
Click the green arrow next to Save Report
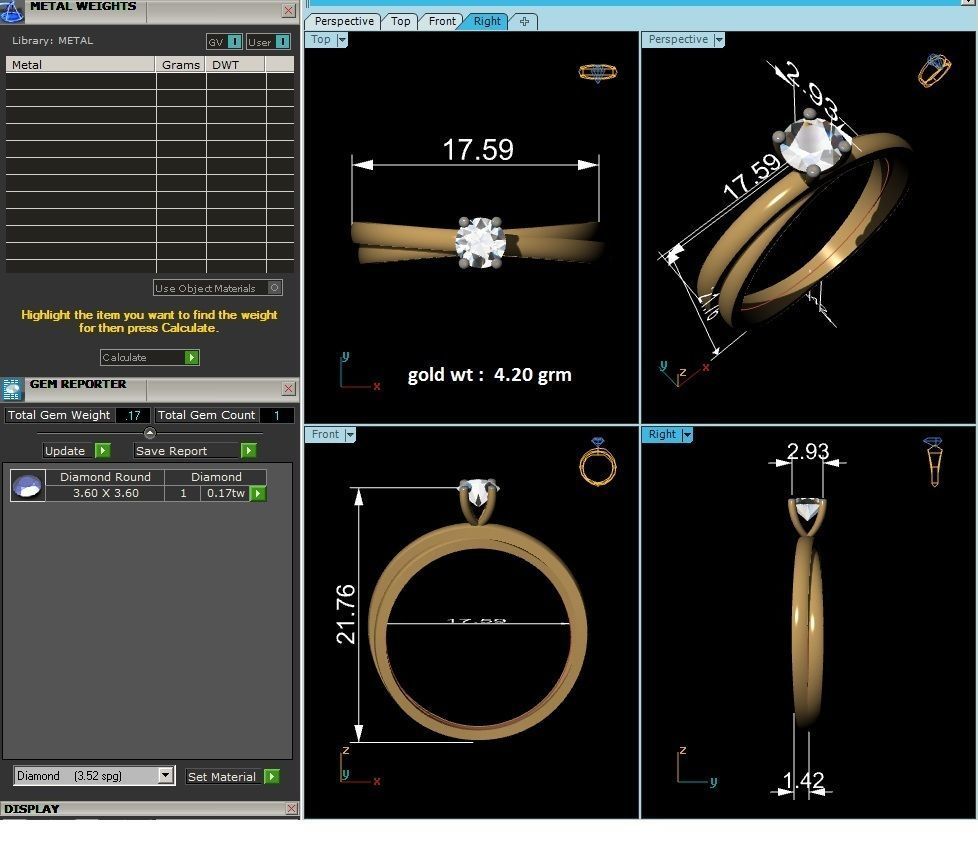[x=248, y=450]
